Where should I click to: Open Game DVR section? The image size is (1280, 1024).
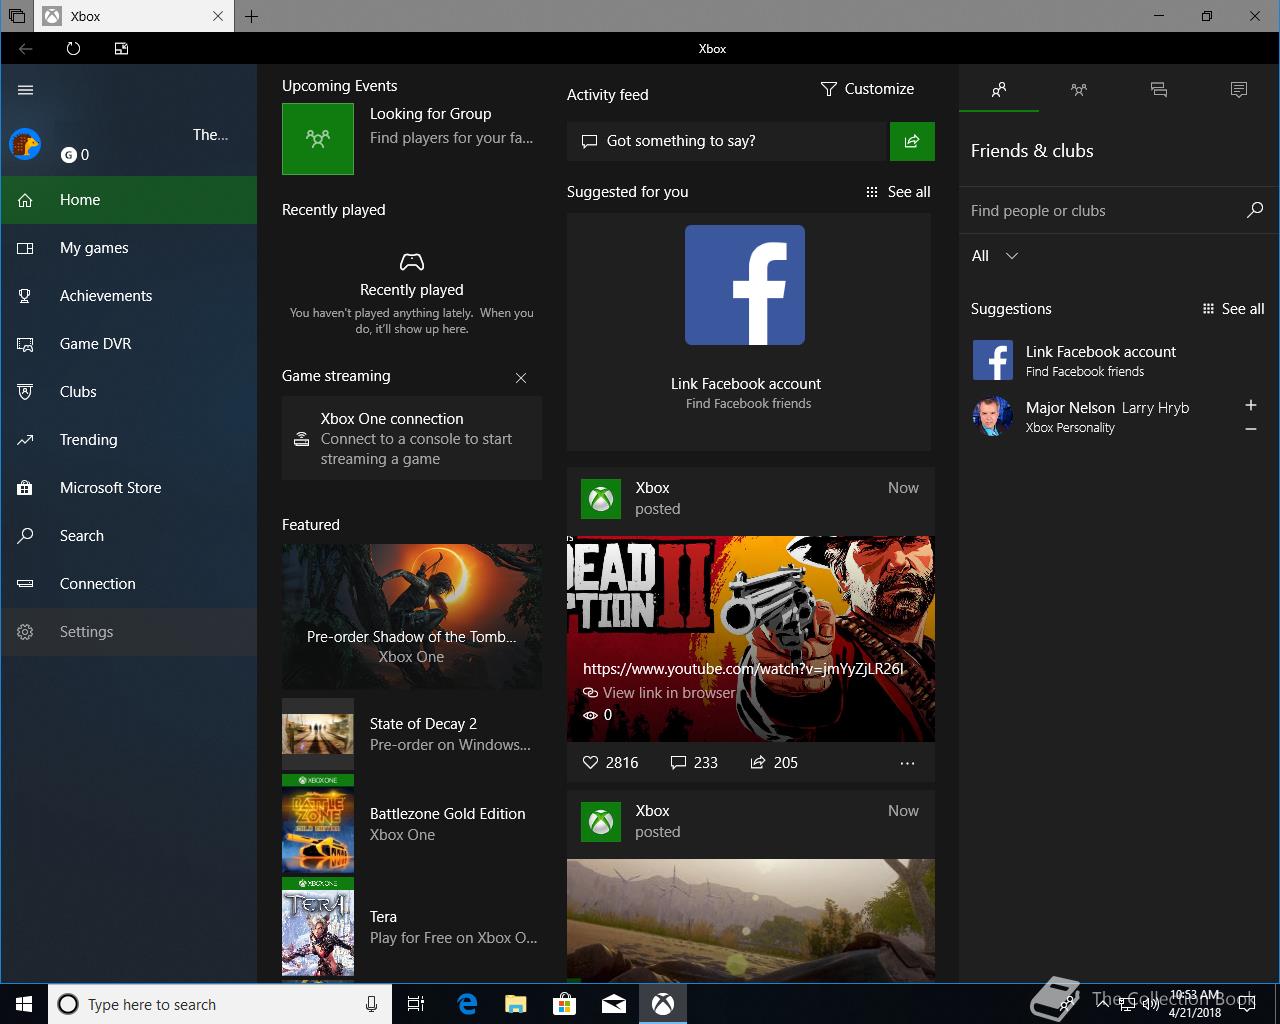pos(128,344)
